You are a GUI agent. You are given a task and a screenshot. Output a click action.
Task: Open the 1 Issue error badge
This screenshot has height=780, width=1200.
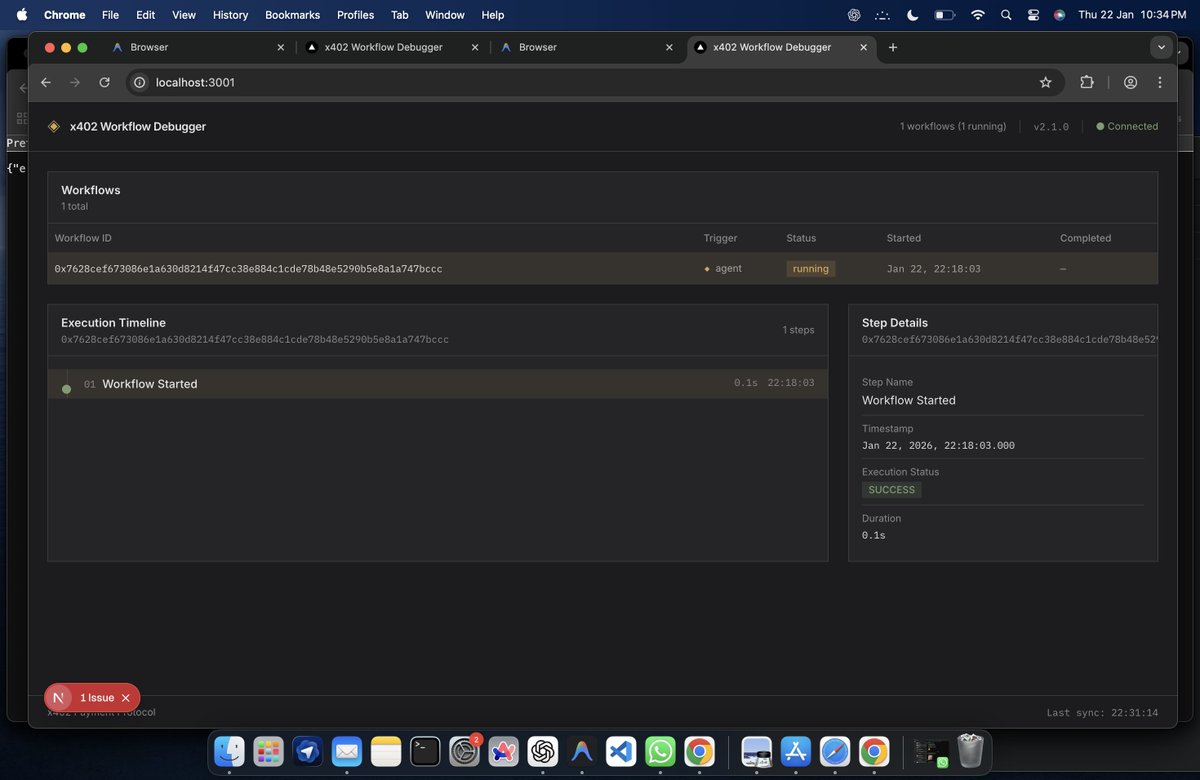pyautogui.click(x=97, y=698)
